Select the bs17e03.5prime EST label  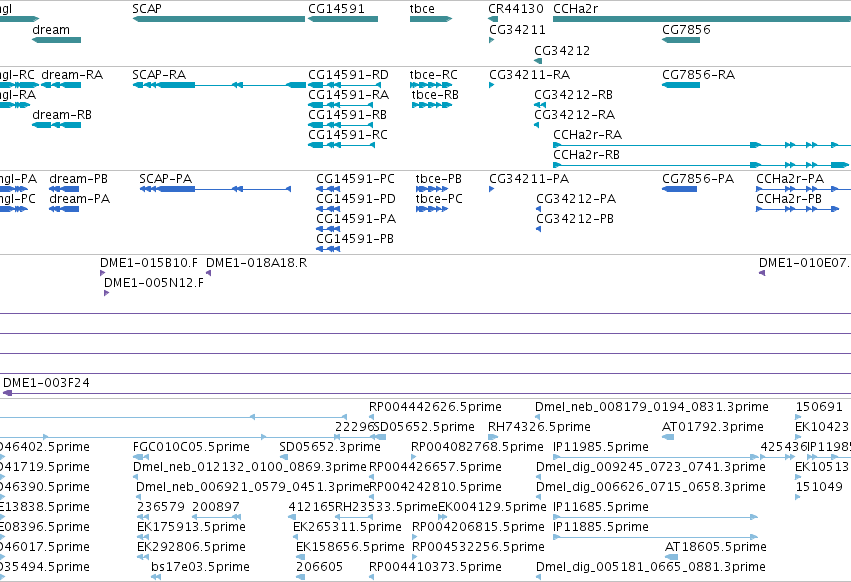point(200,567)
